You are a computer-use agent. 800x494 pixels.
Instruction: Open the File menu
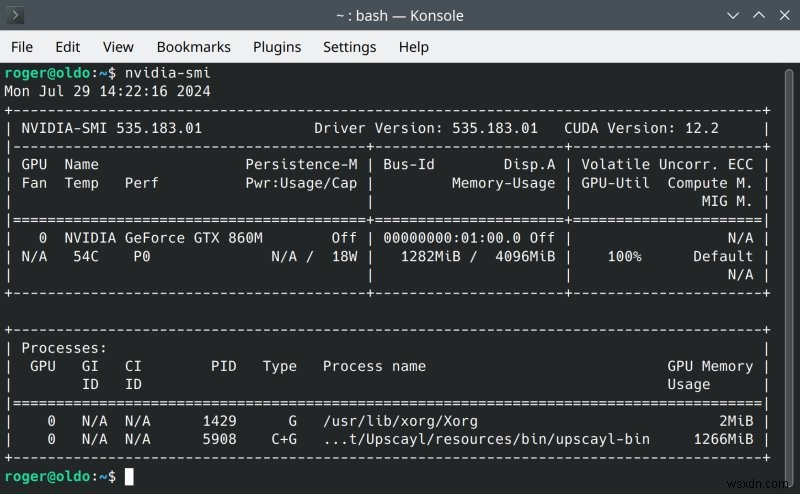coord(22,47)
